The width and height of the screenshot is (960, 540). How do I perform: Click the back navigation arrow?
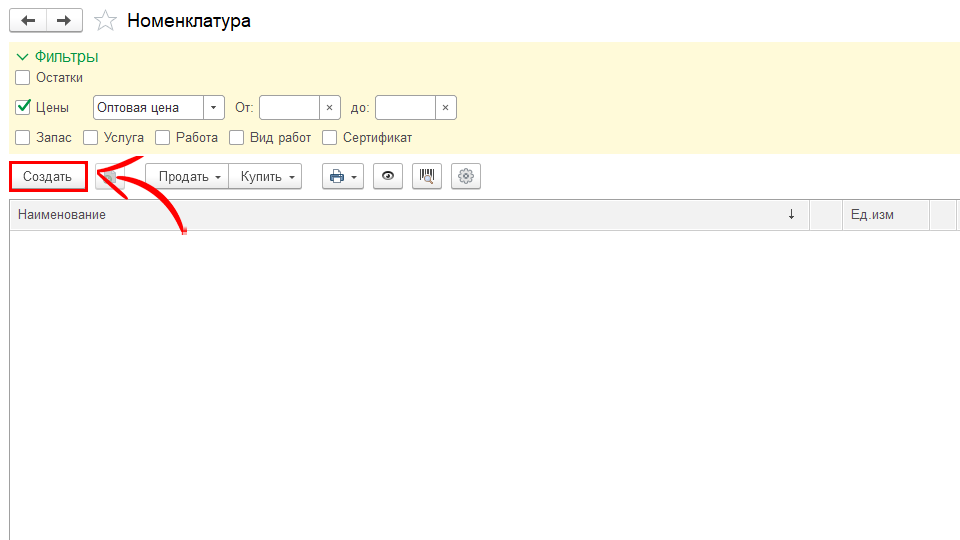click(x=28, y=20)
